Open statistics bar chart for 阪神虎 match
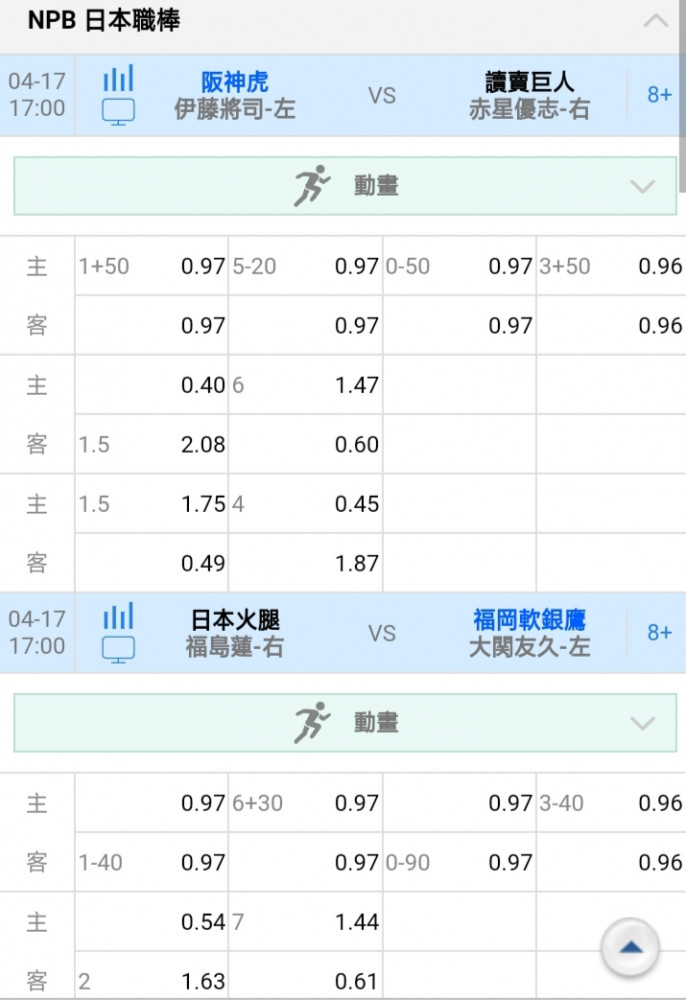The image size is (686, 1000). click(119, 78)
